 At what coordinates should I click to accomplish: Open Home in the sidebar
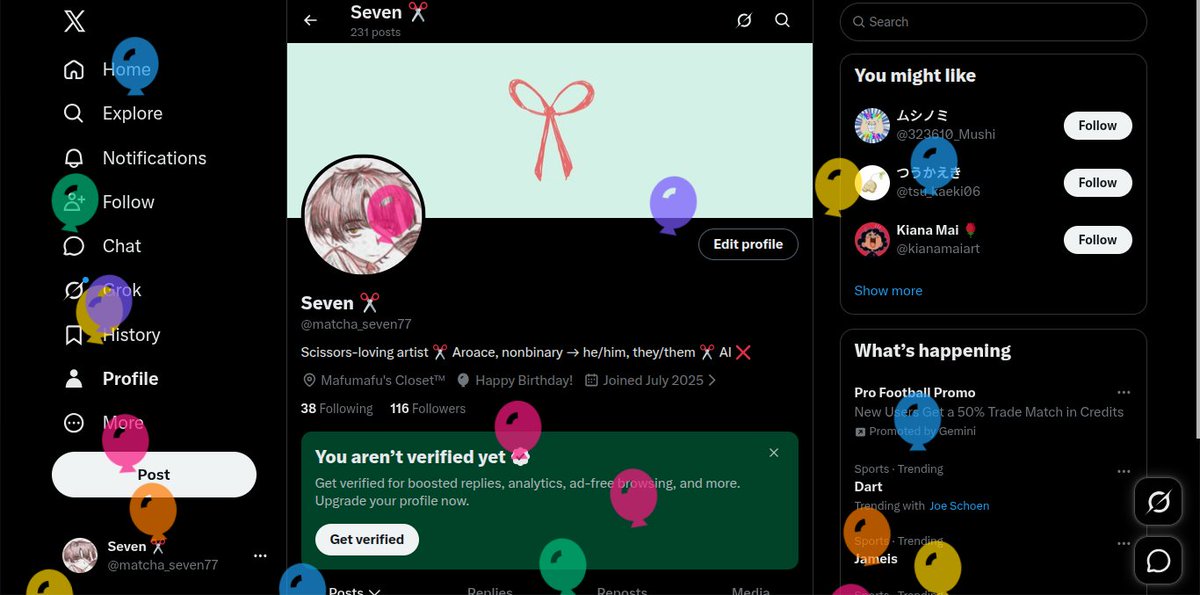click(107, 70)
